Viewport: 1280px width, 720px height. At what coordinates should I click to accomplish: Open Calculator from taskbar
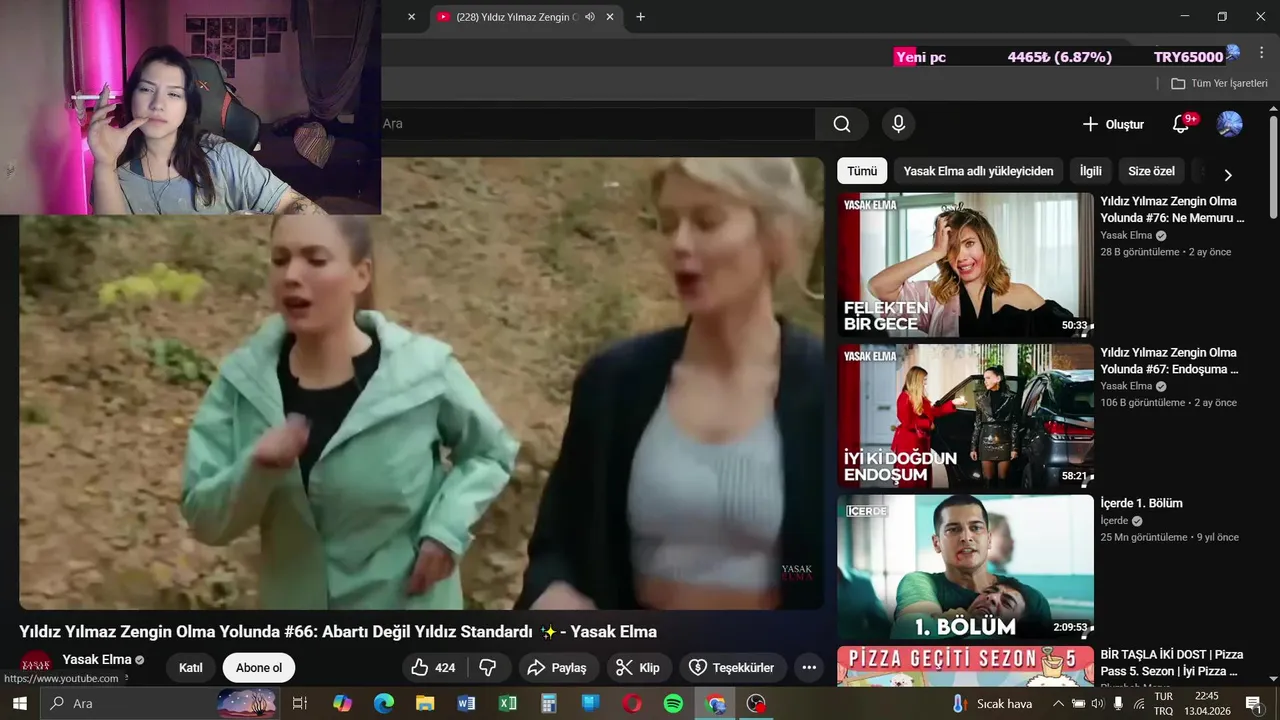[549, 704]
